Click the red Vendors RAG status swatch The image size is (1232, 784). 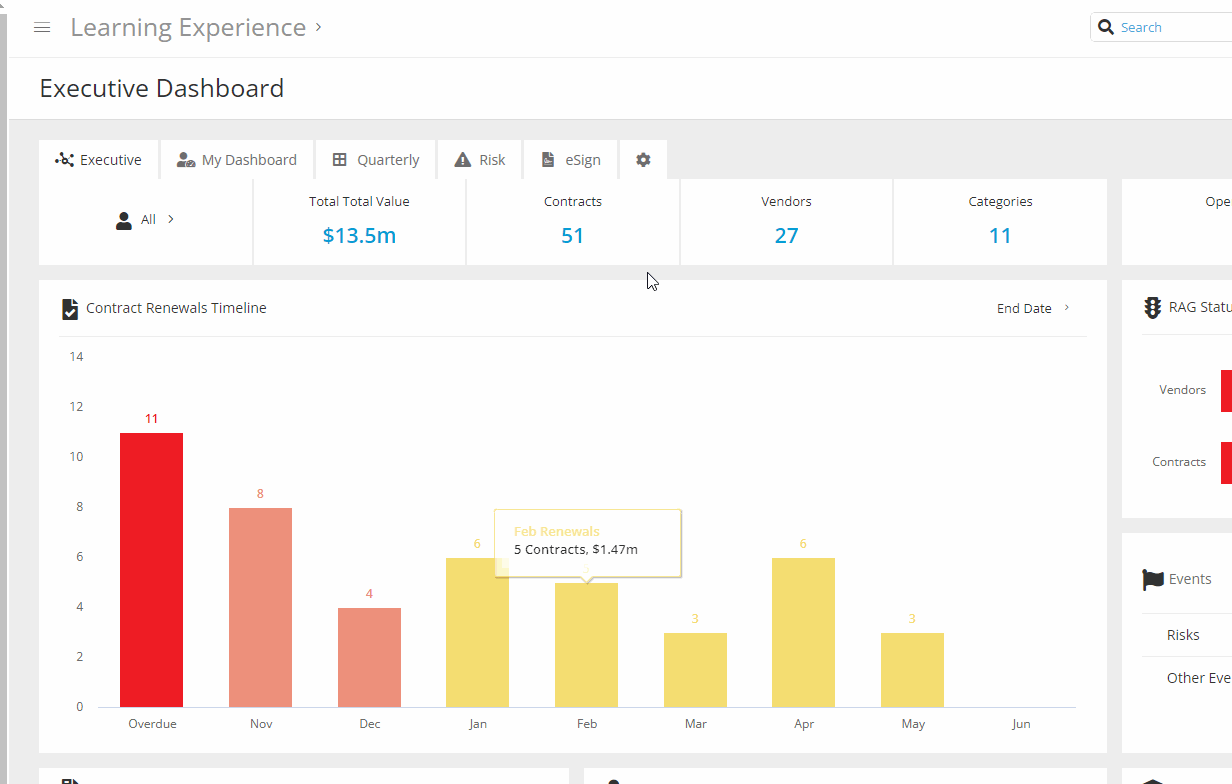(1227, 390)
